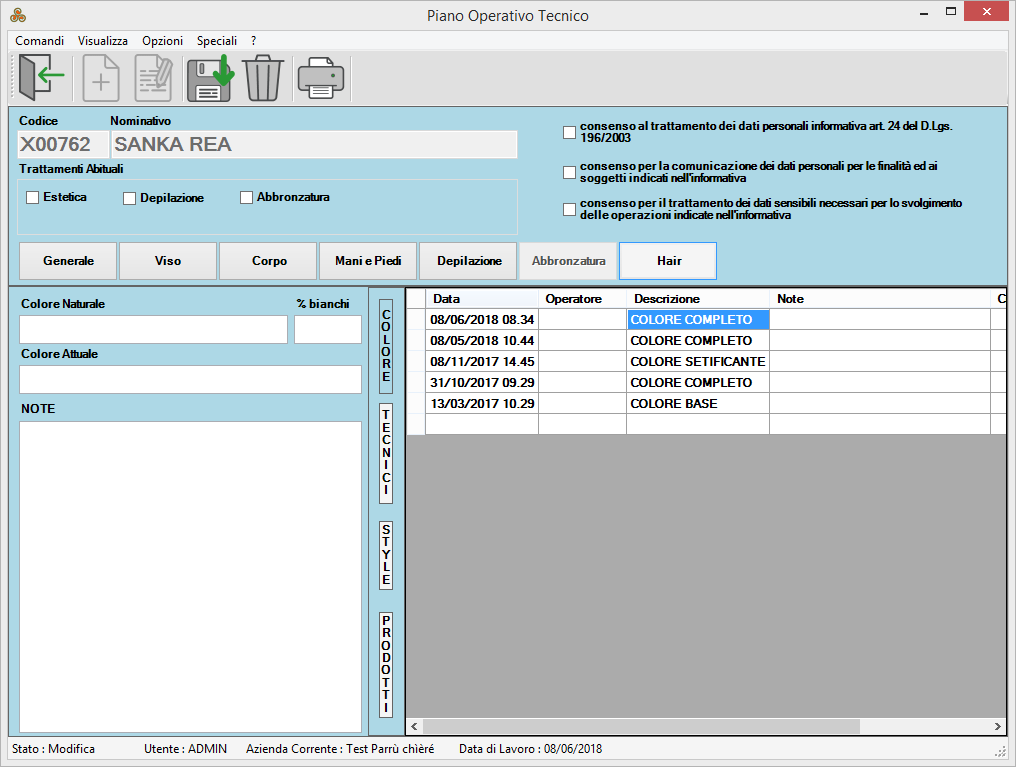Screen dimensions: 1016x767
Task: Click the Generale button
Action: point(68,261)
